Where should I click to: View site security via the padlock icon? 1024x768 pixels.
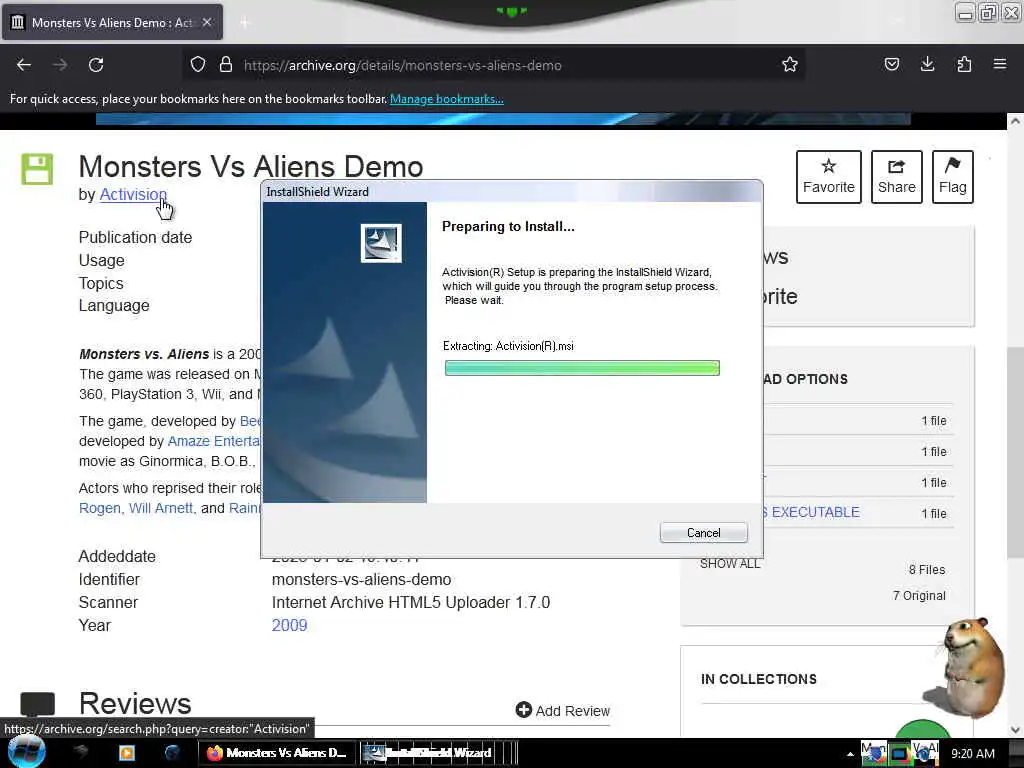tap(226, 65)
